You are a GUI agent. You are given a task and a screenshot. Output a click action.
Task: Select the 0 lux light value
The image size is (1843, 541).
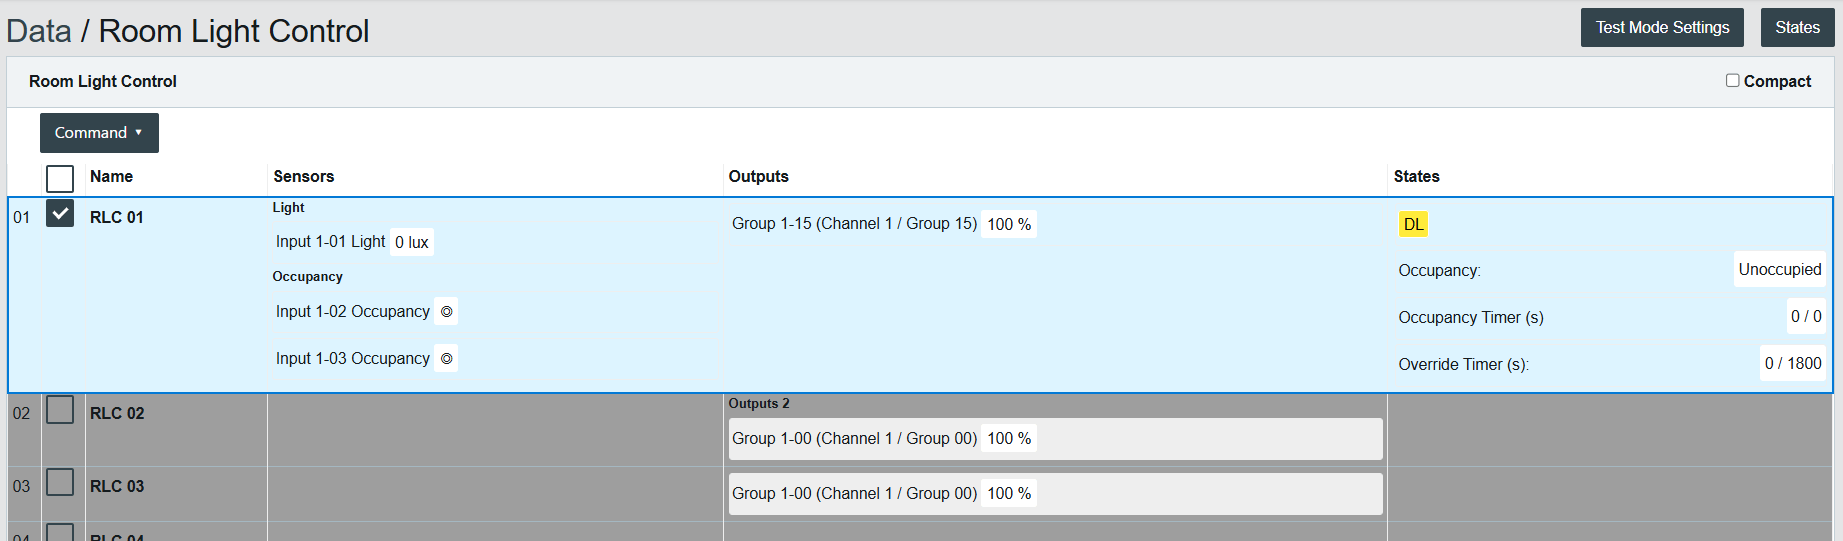[x=411, y=243]
